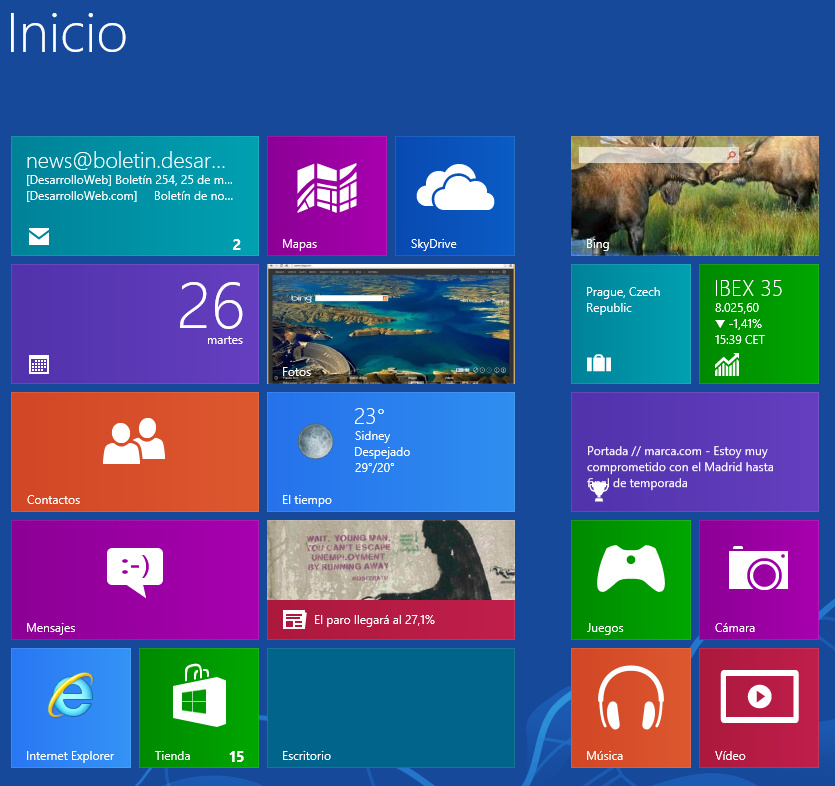
Task: Open Mensajes messaging tile
Action: coord(135,580)
